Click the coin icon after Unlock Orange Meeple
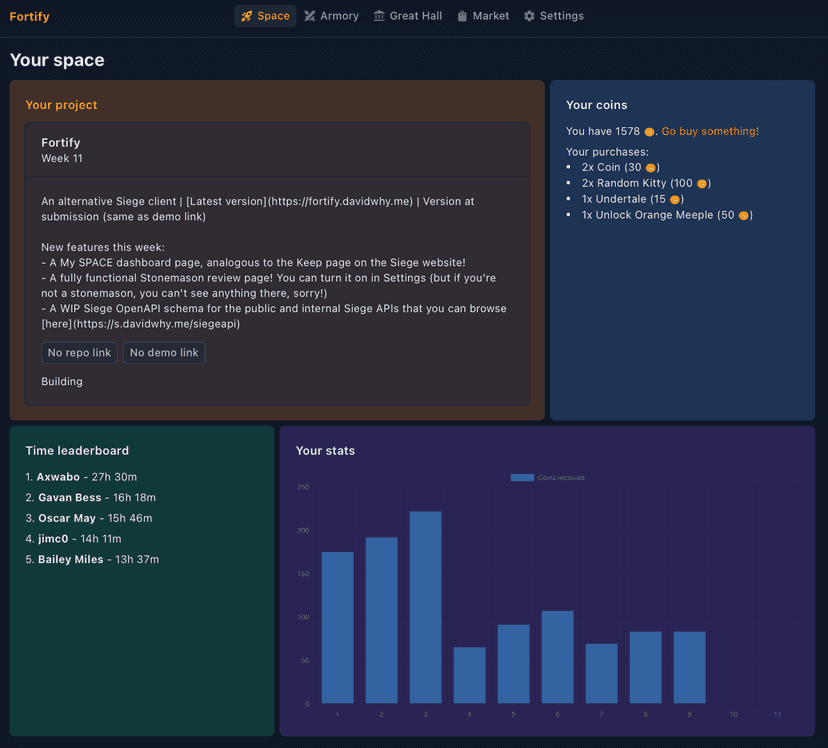This screenshot has height=748, width=828. 743,216
